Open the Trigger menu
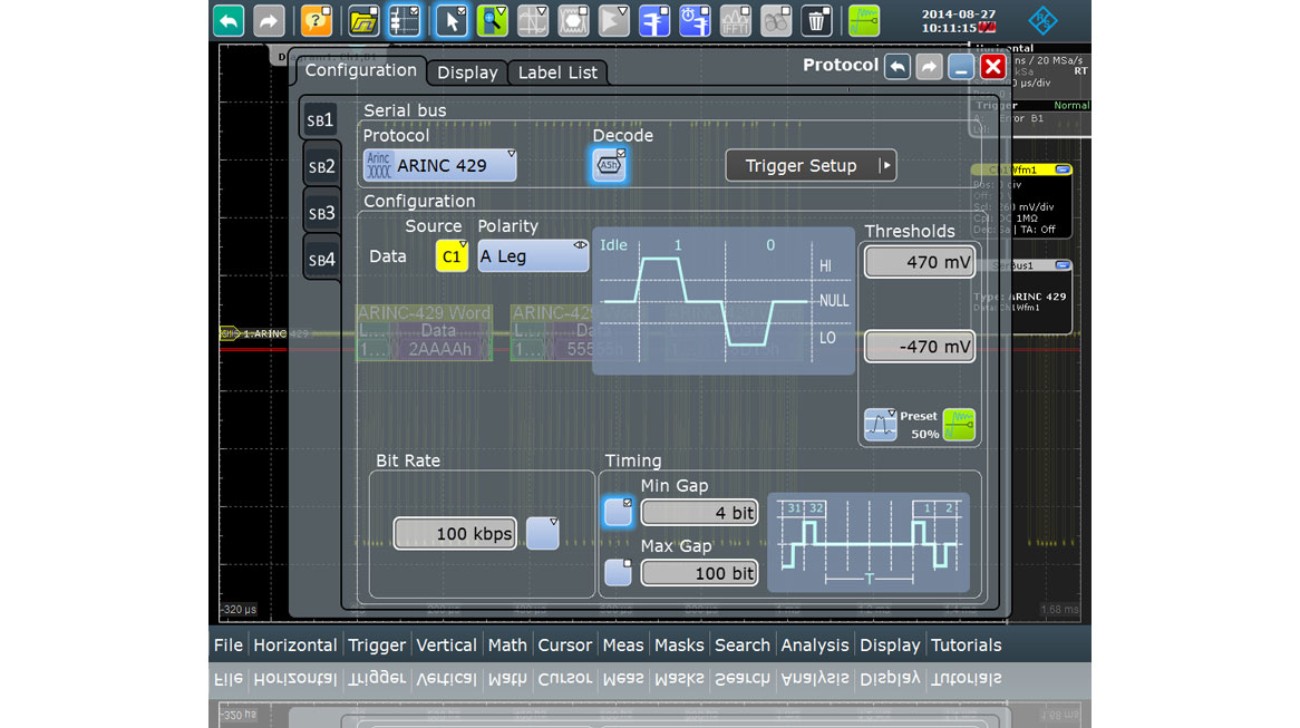 tap(377, 645)
